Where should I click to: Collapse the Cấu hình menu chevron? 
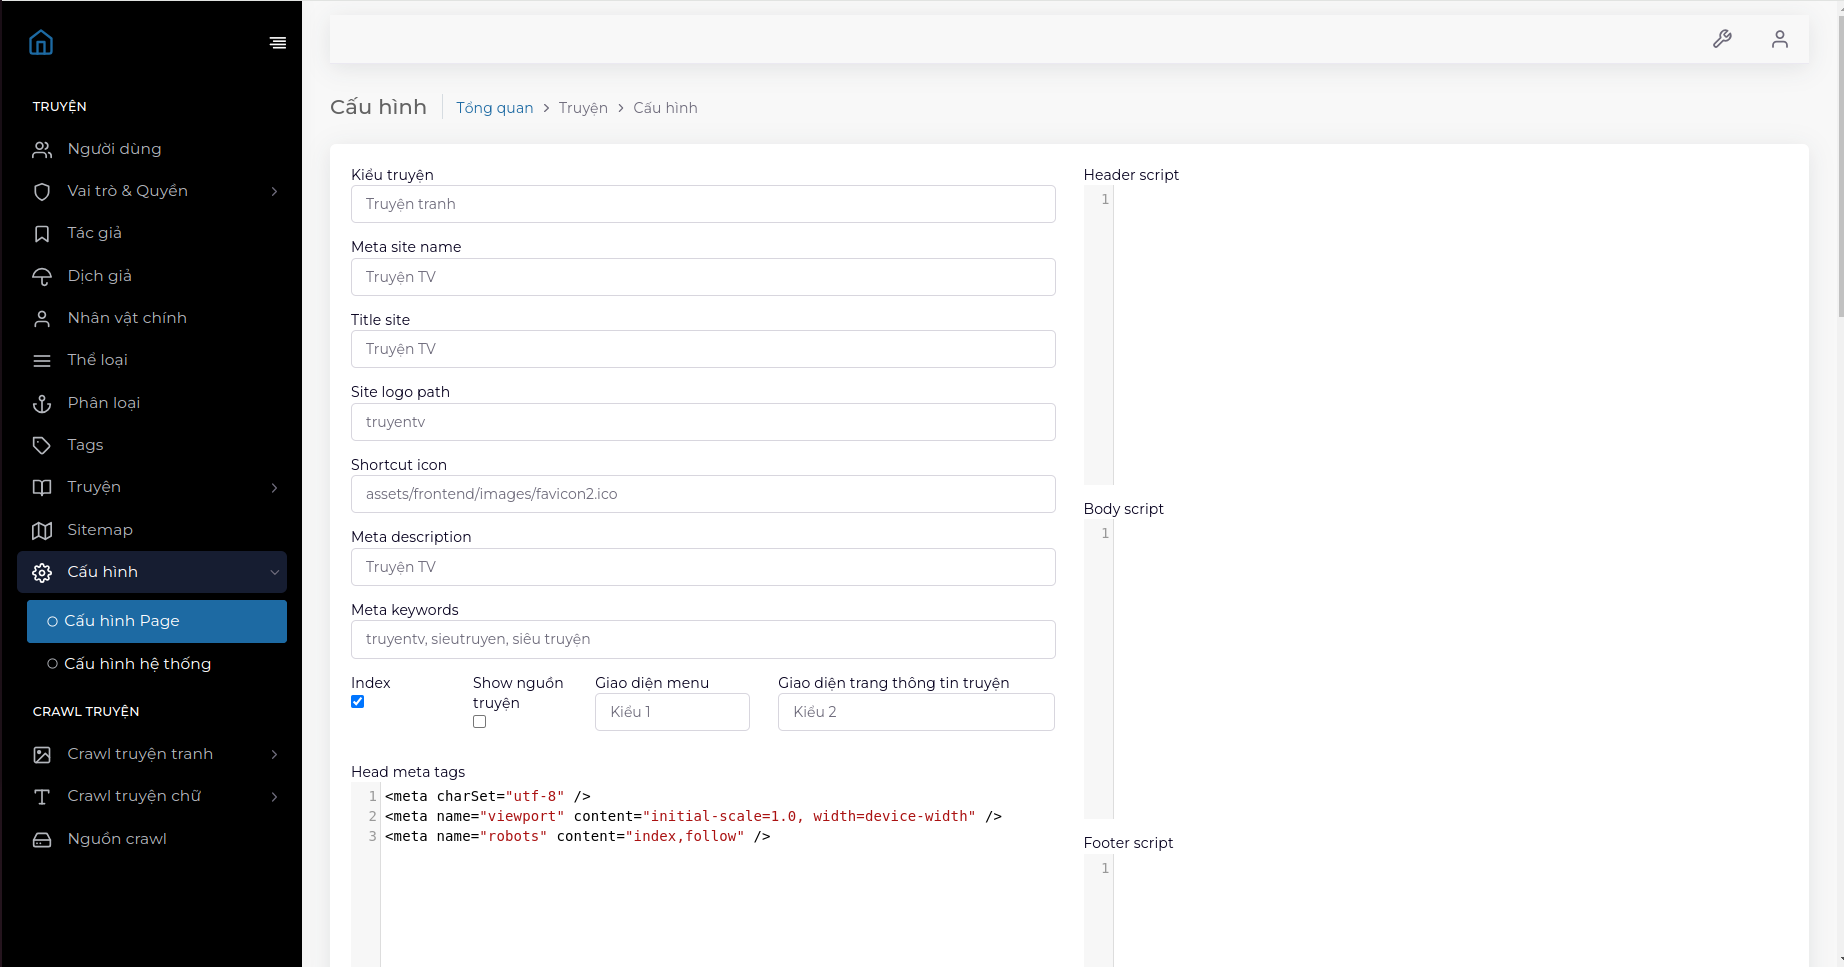[x=274, y=573]
